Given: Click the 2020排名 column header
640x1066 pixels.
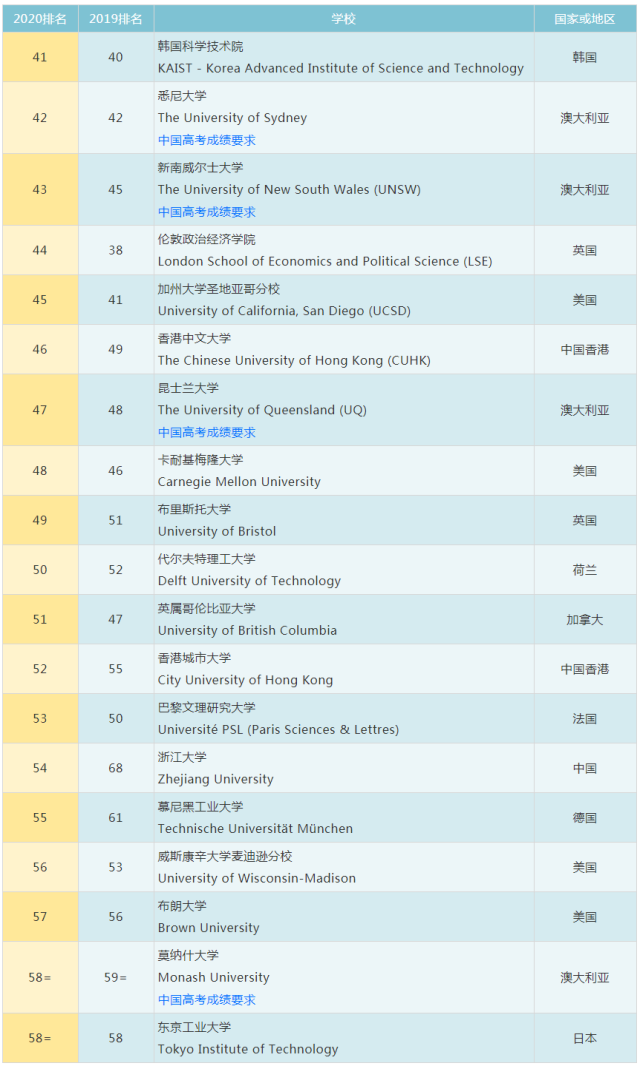Looking at the screenshot, I should (x=40, y=19).
